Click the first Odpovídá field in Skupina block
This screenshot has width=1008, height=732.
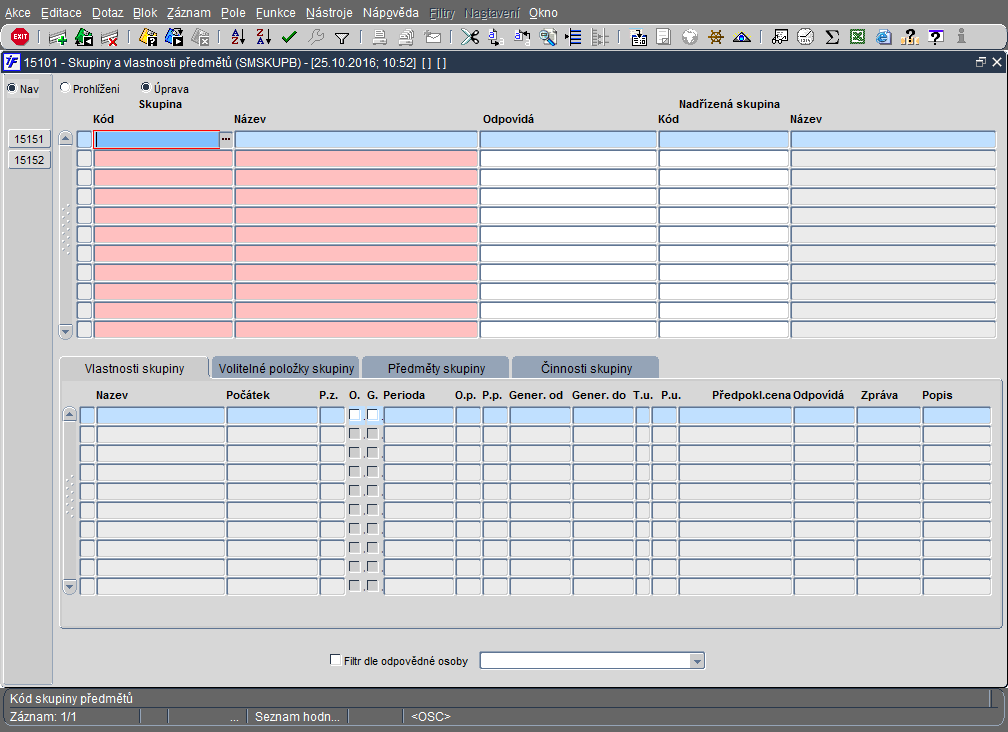point(568,139)
